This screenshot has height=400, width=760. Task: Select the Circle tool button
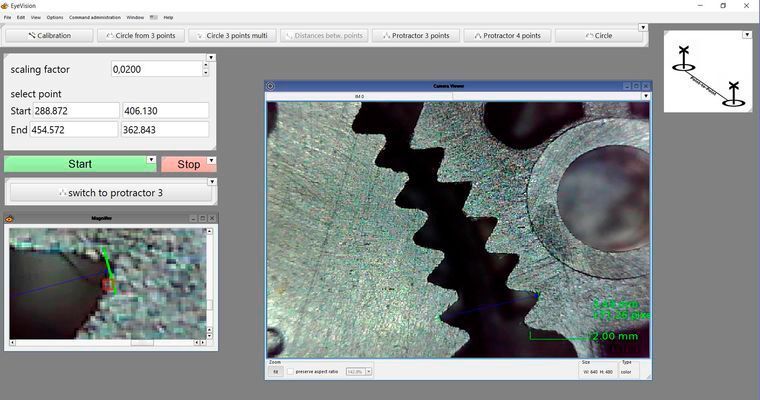tap(599, 35)
